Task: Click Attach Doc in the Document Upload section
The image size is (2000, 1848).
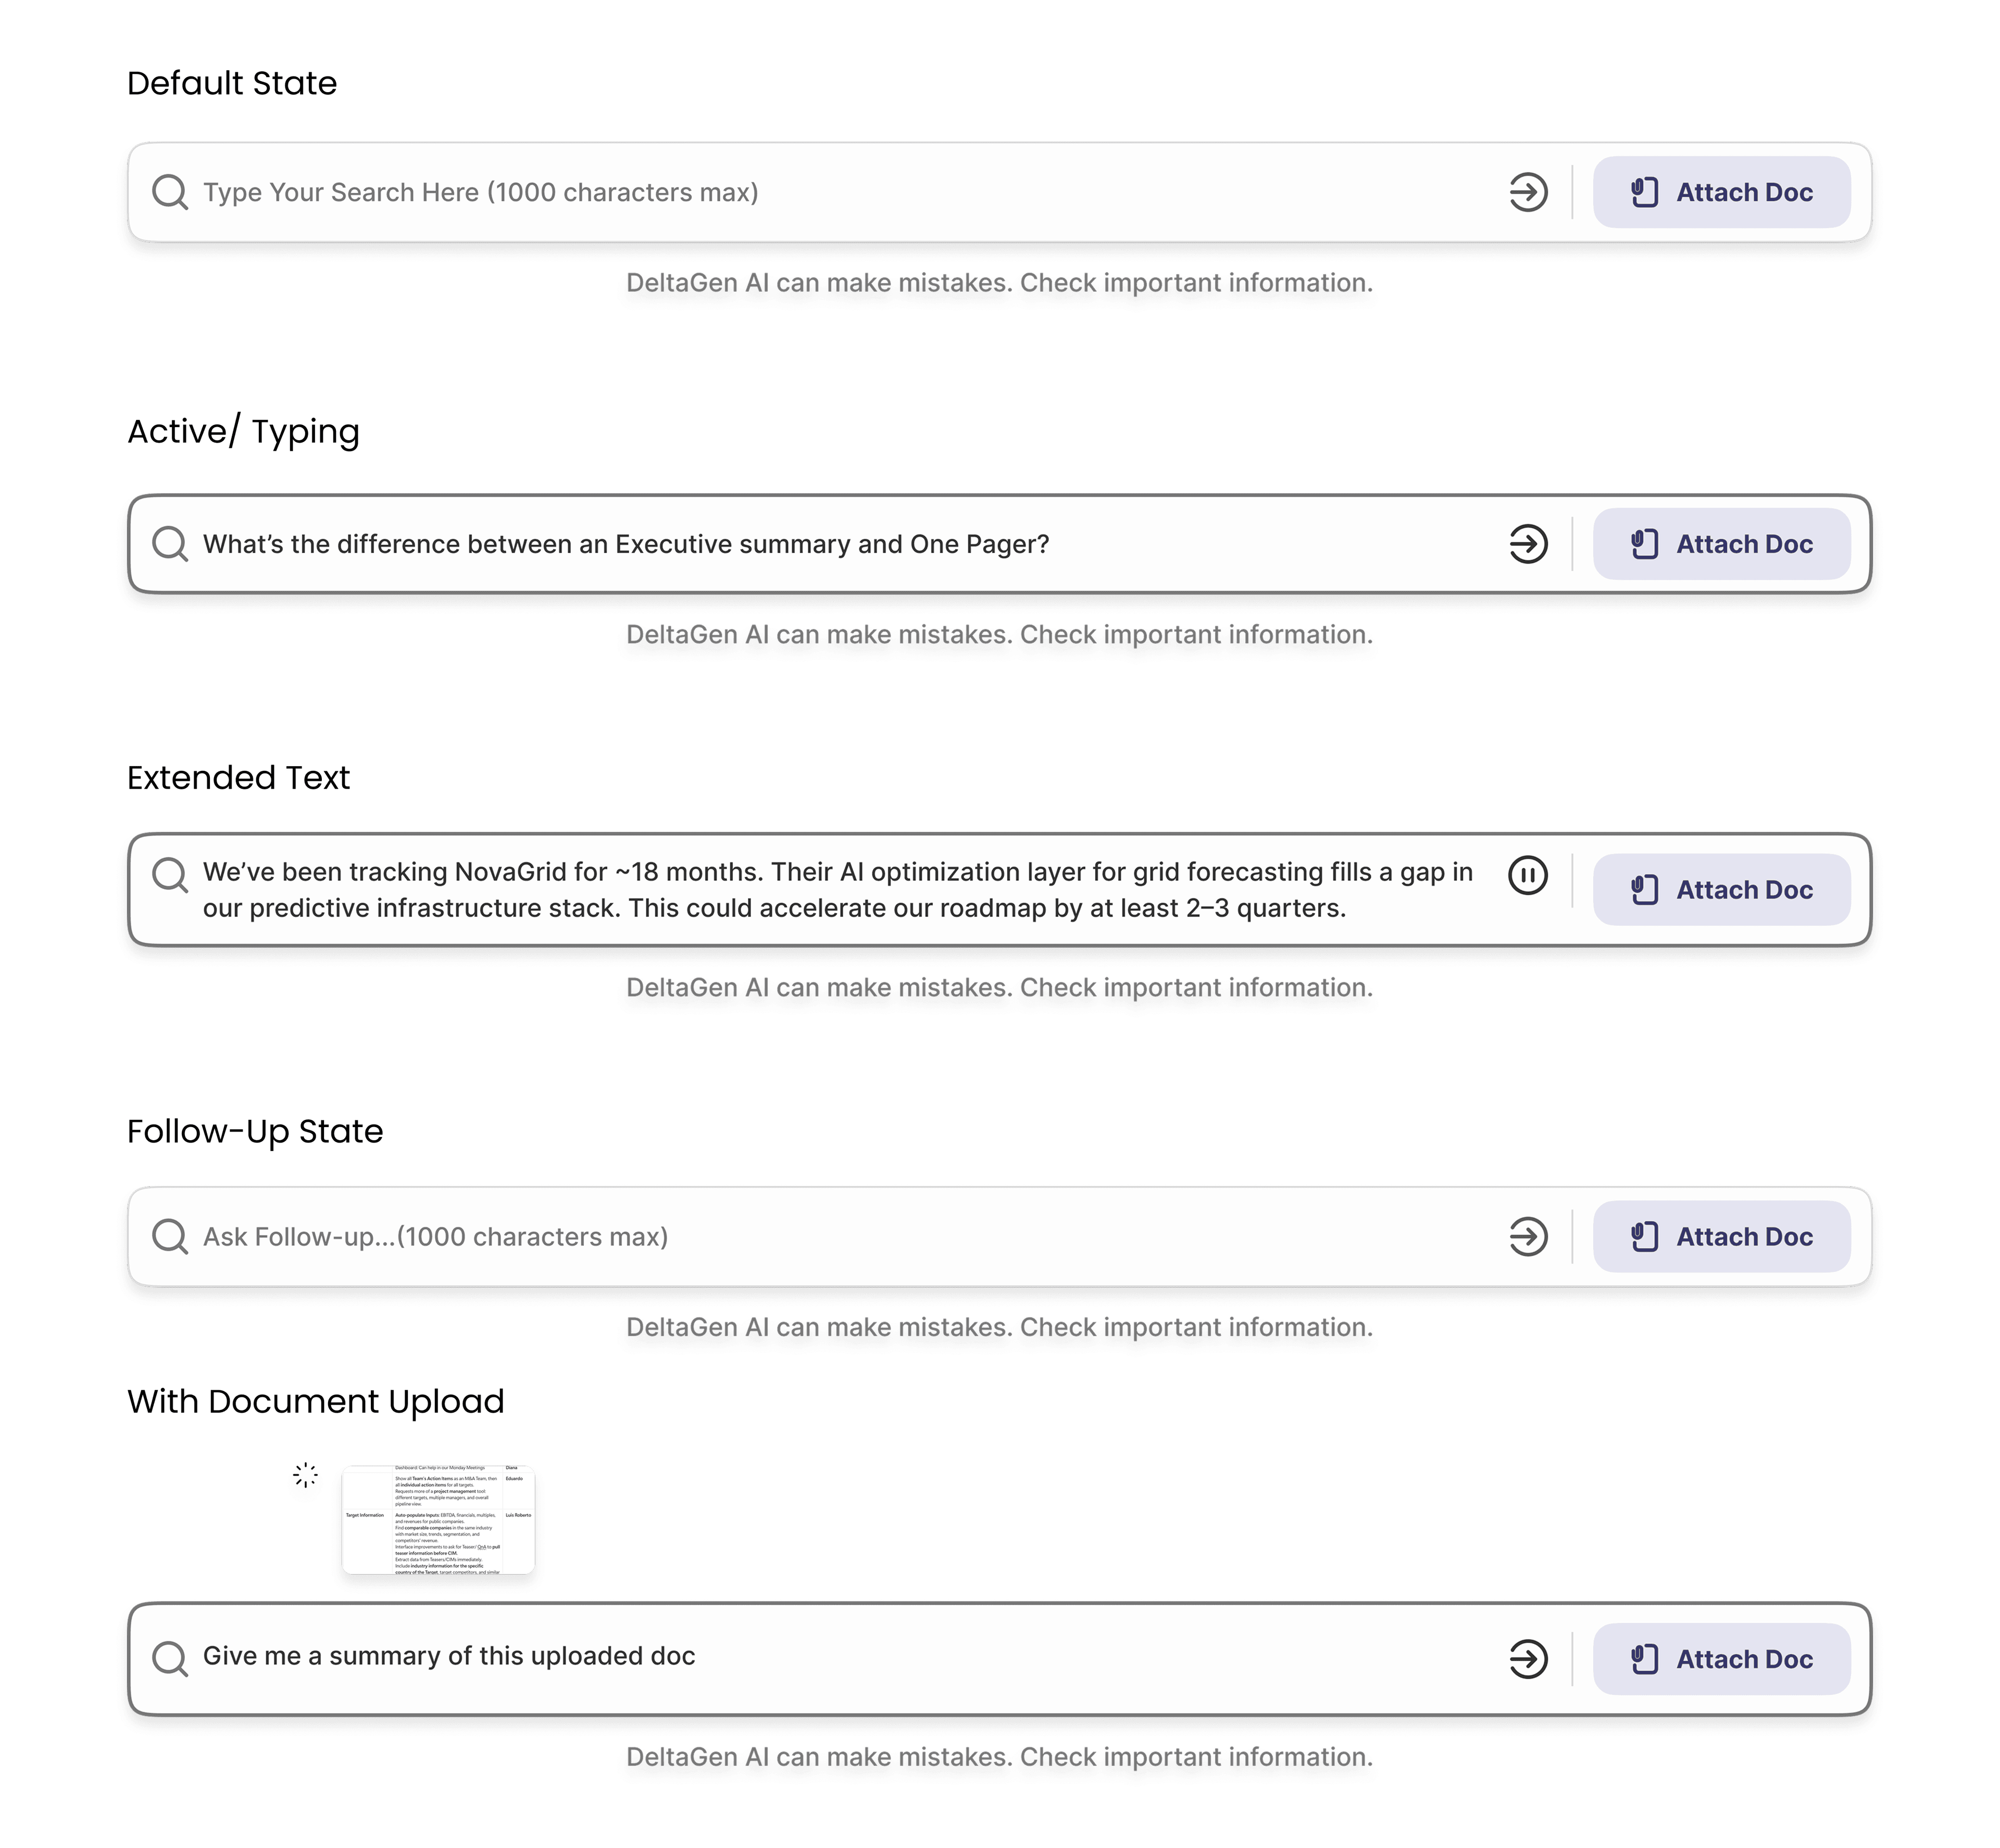Action: [1721, 1657]
